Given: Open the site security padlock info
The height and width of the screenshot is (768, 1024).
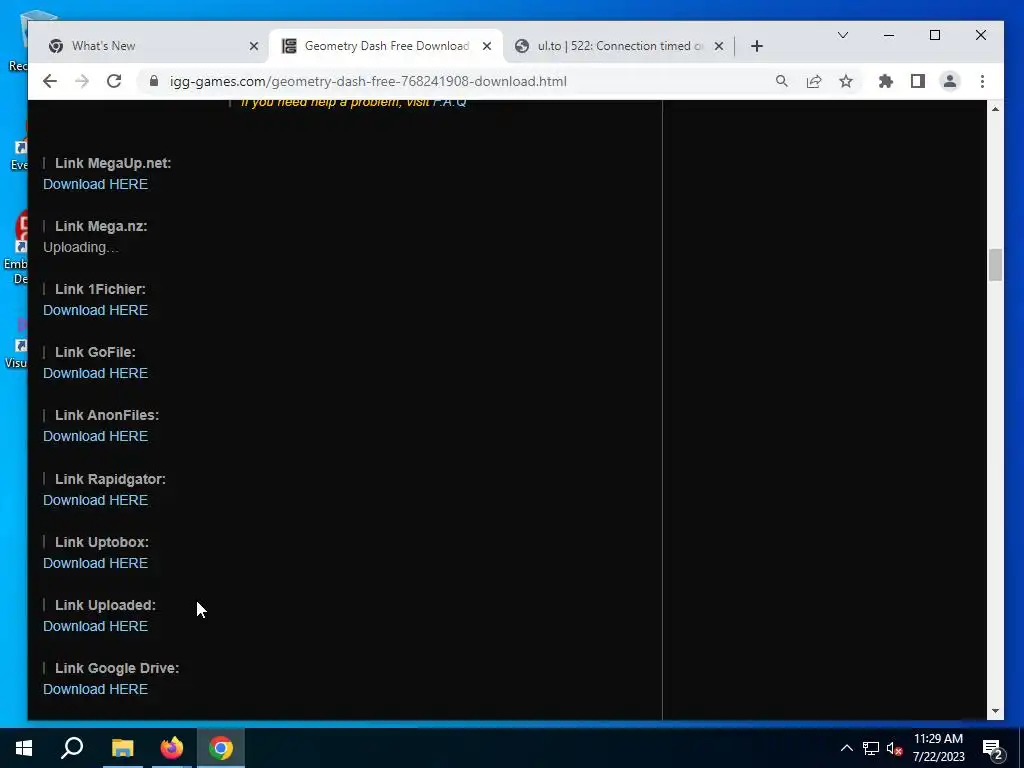Looking at the screenshot, I should 154,81.
